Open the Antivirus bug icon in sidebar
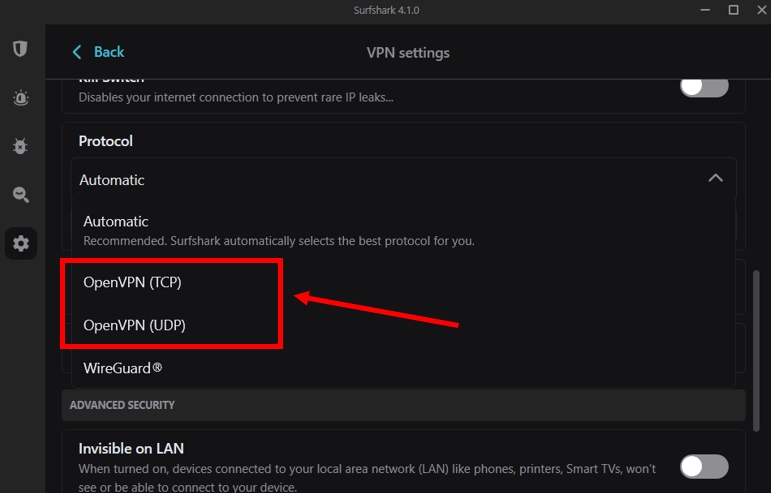771x493 pixels. tap(20, 146)
